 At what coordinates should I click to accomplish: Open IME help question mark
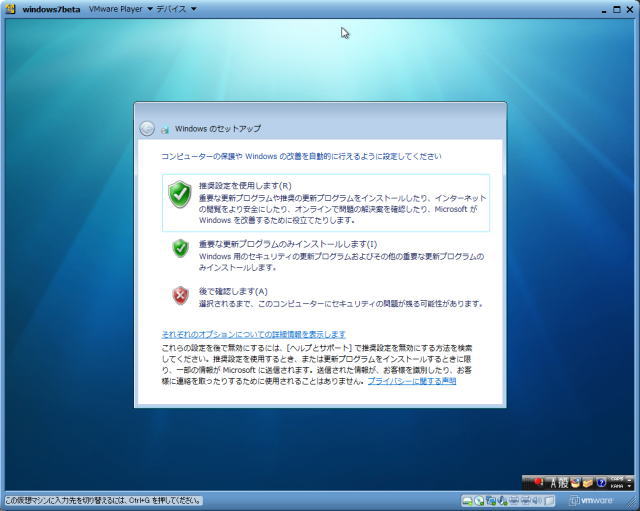click(x=601, y=483)
